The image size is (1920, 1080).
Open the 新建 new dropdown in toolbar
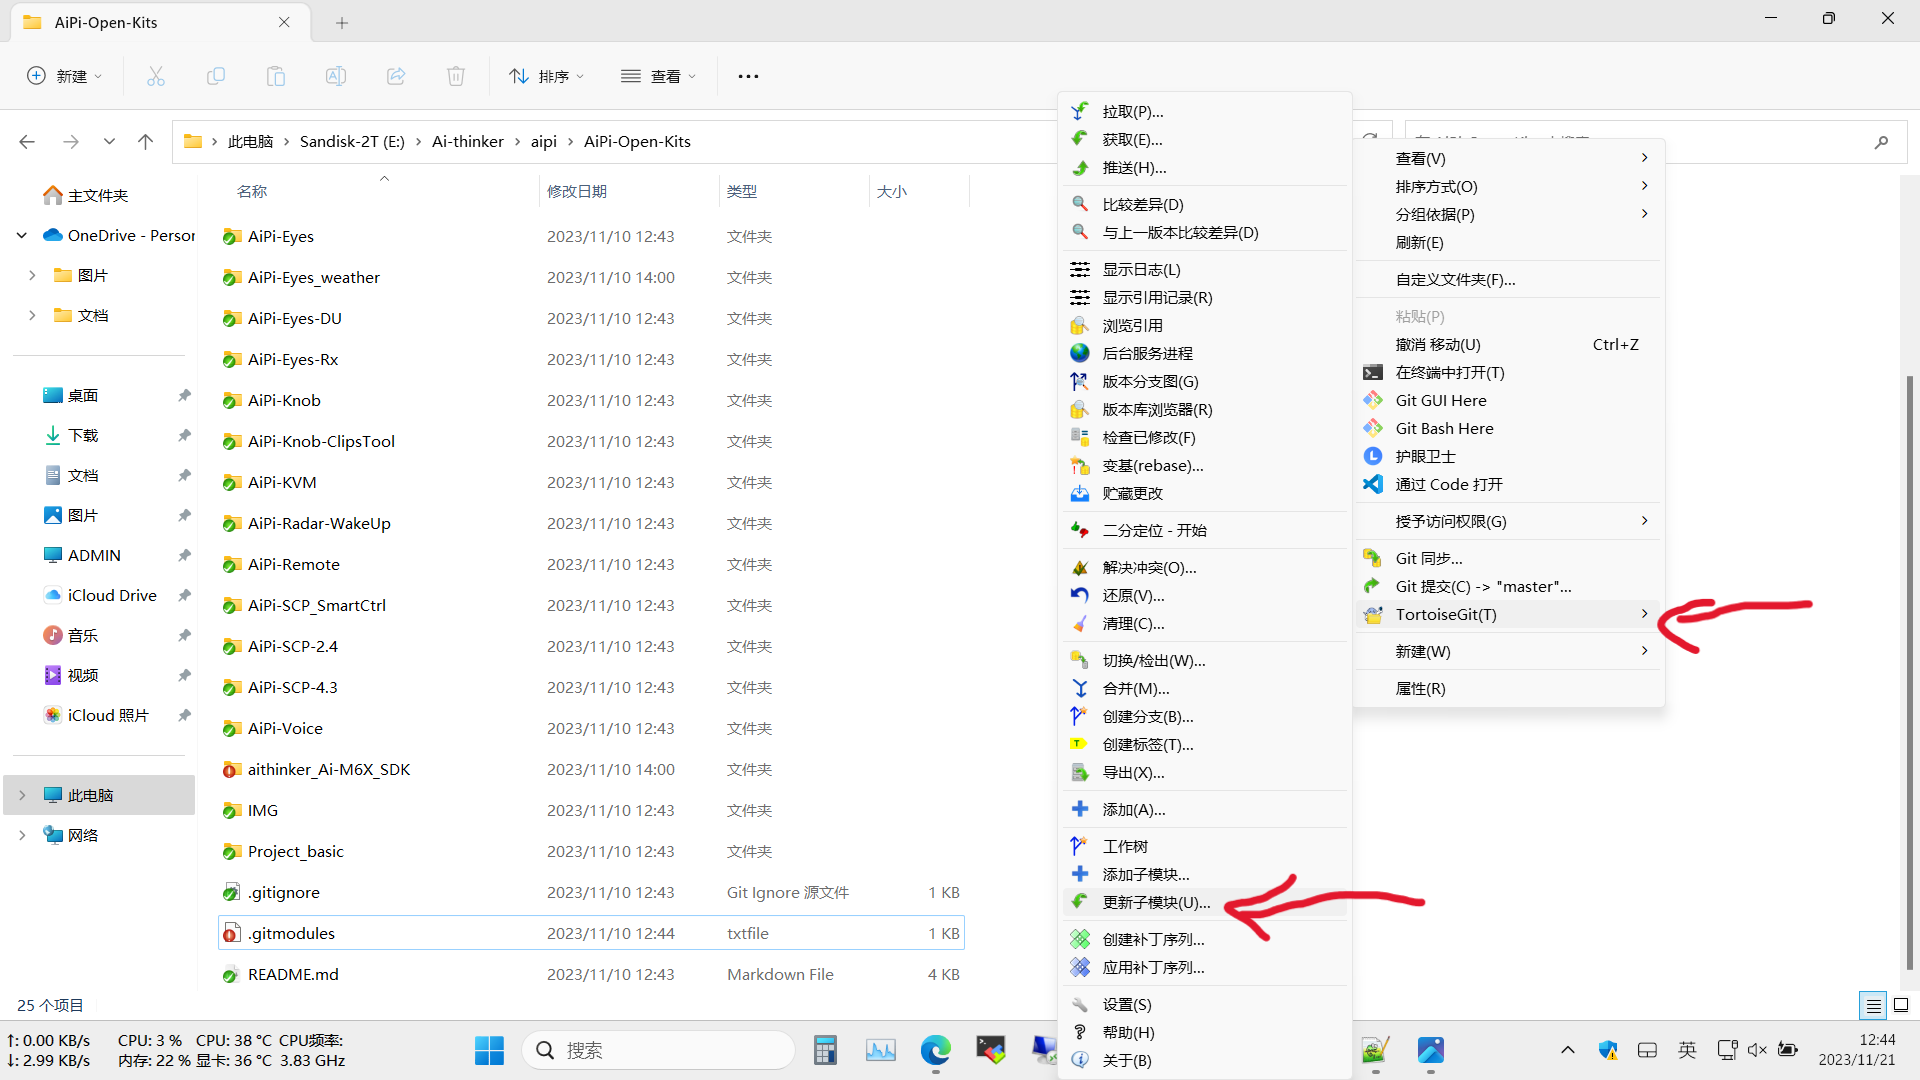click(65, 76)
